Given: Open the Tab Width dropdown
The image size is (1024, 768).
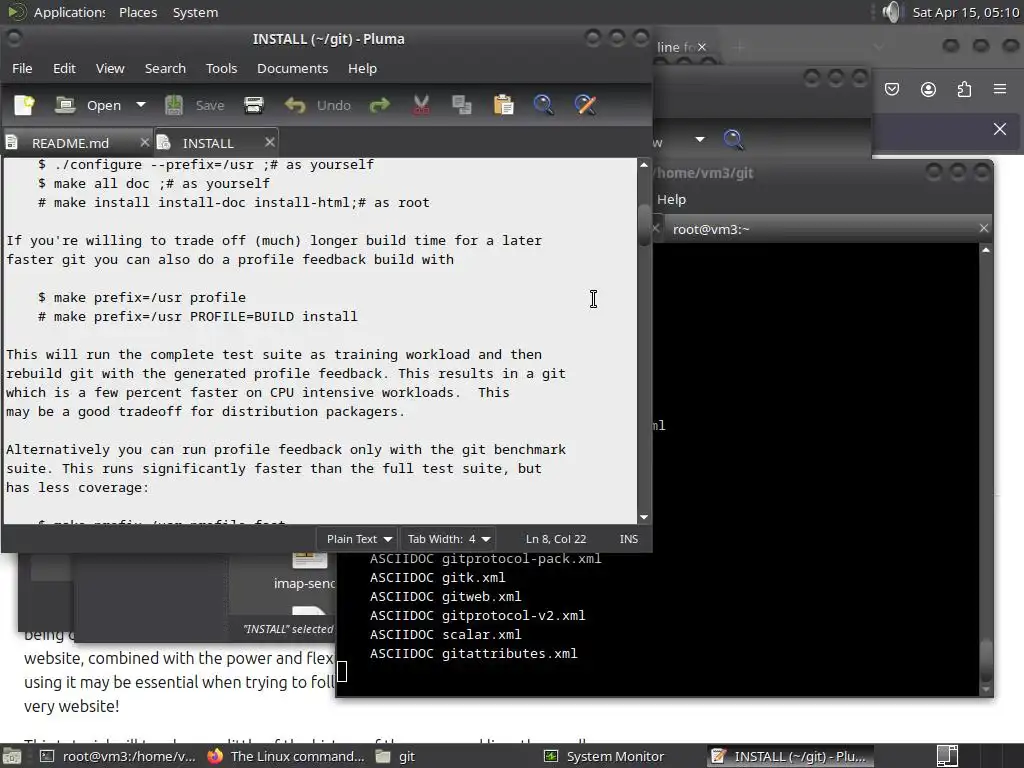Looking at the screenshot, I should [448, 539].
